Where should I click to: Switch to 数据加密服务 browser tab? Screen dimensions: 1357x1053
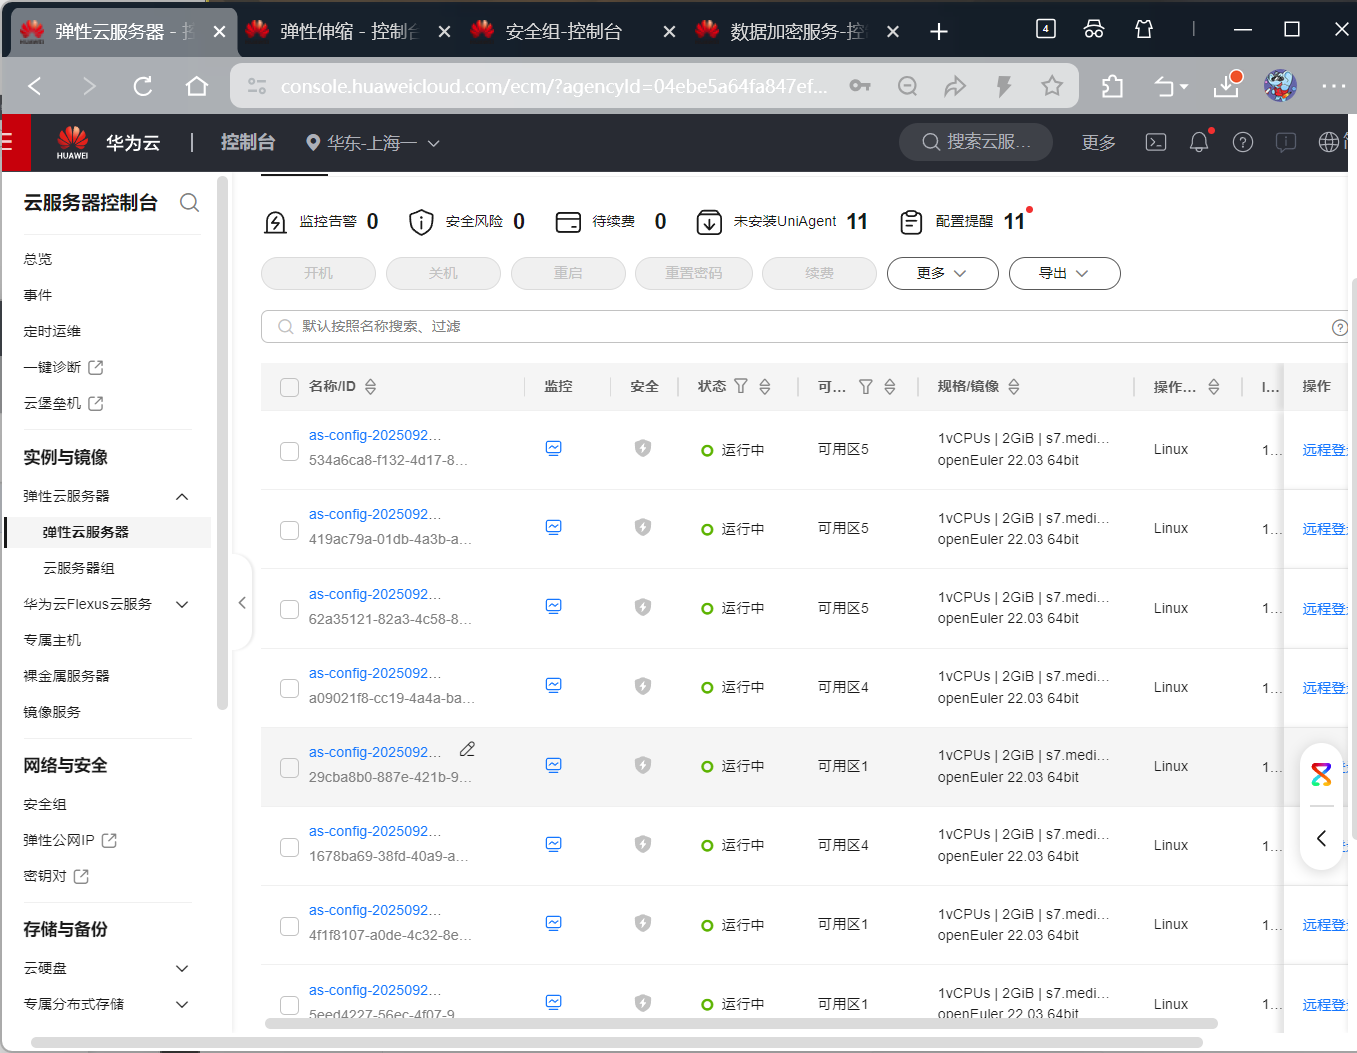797,31
